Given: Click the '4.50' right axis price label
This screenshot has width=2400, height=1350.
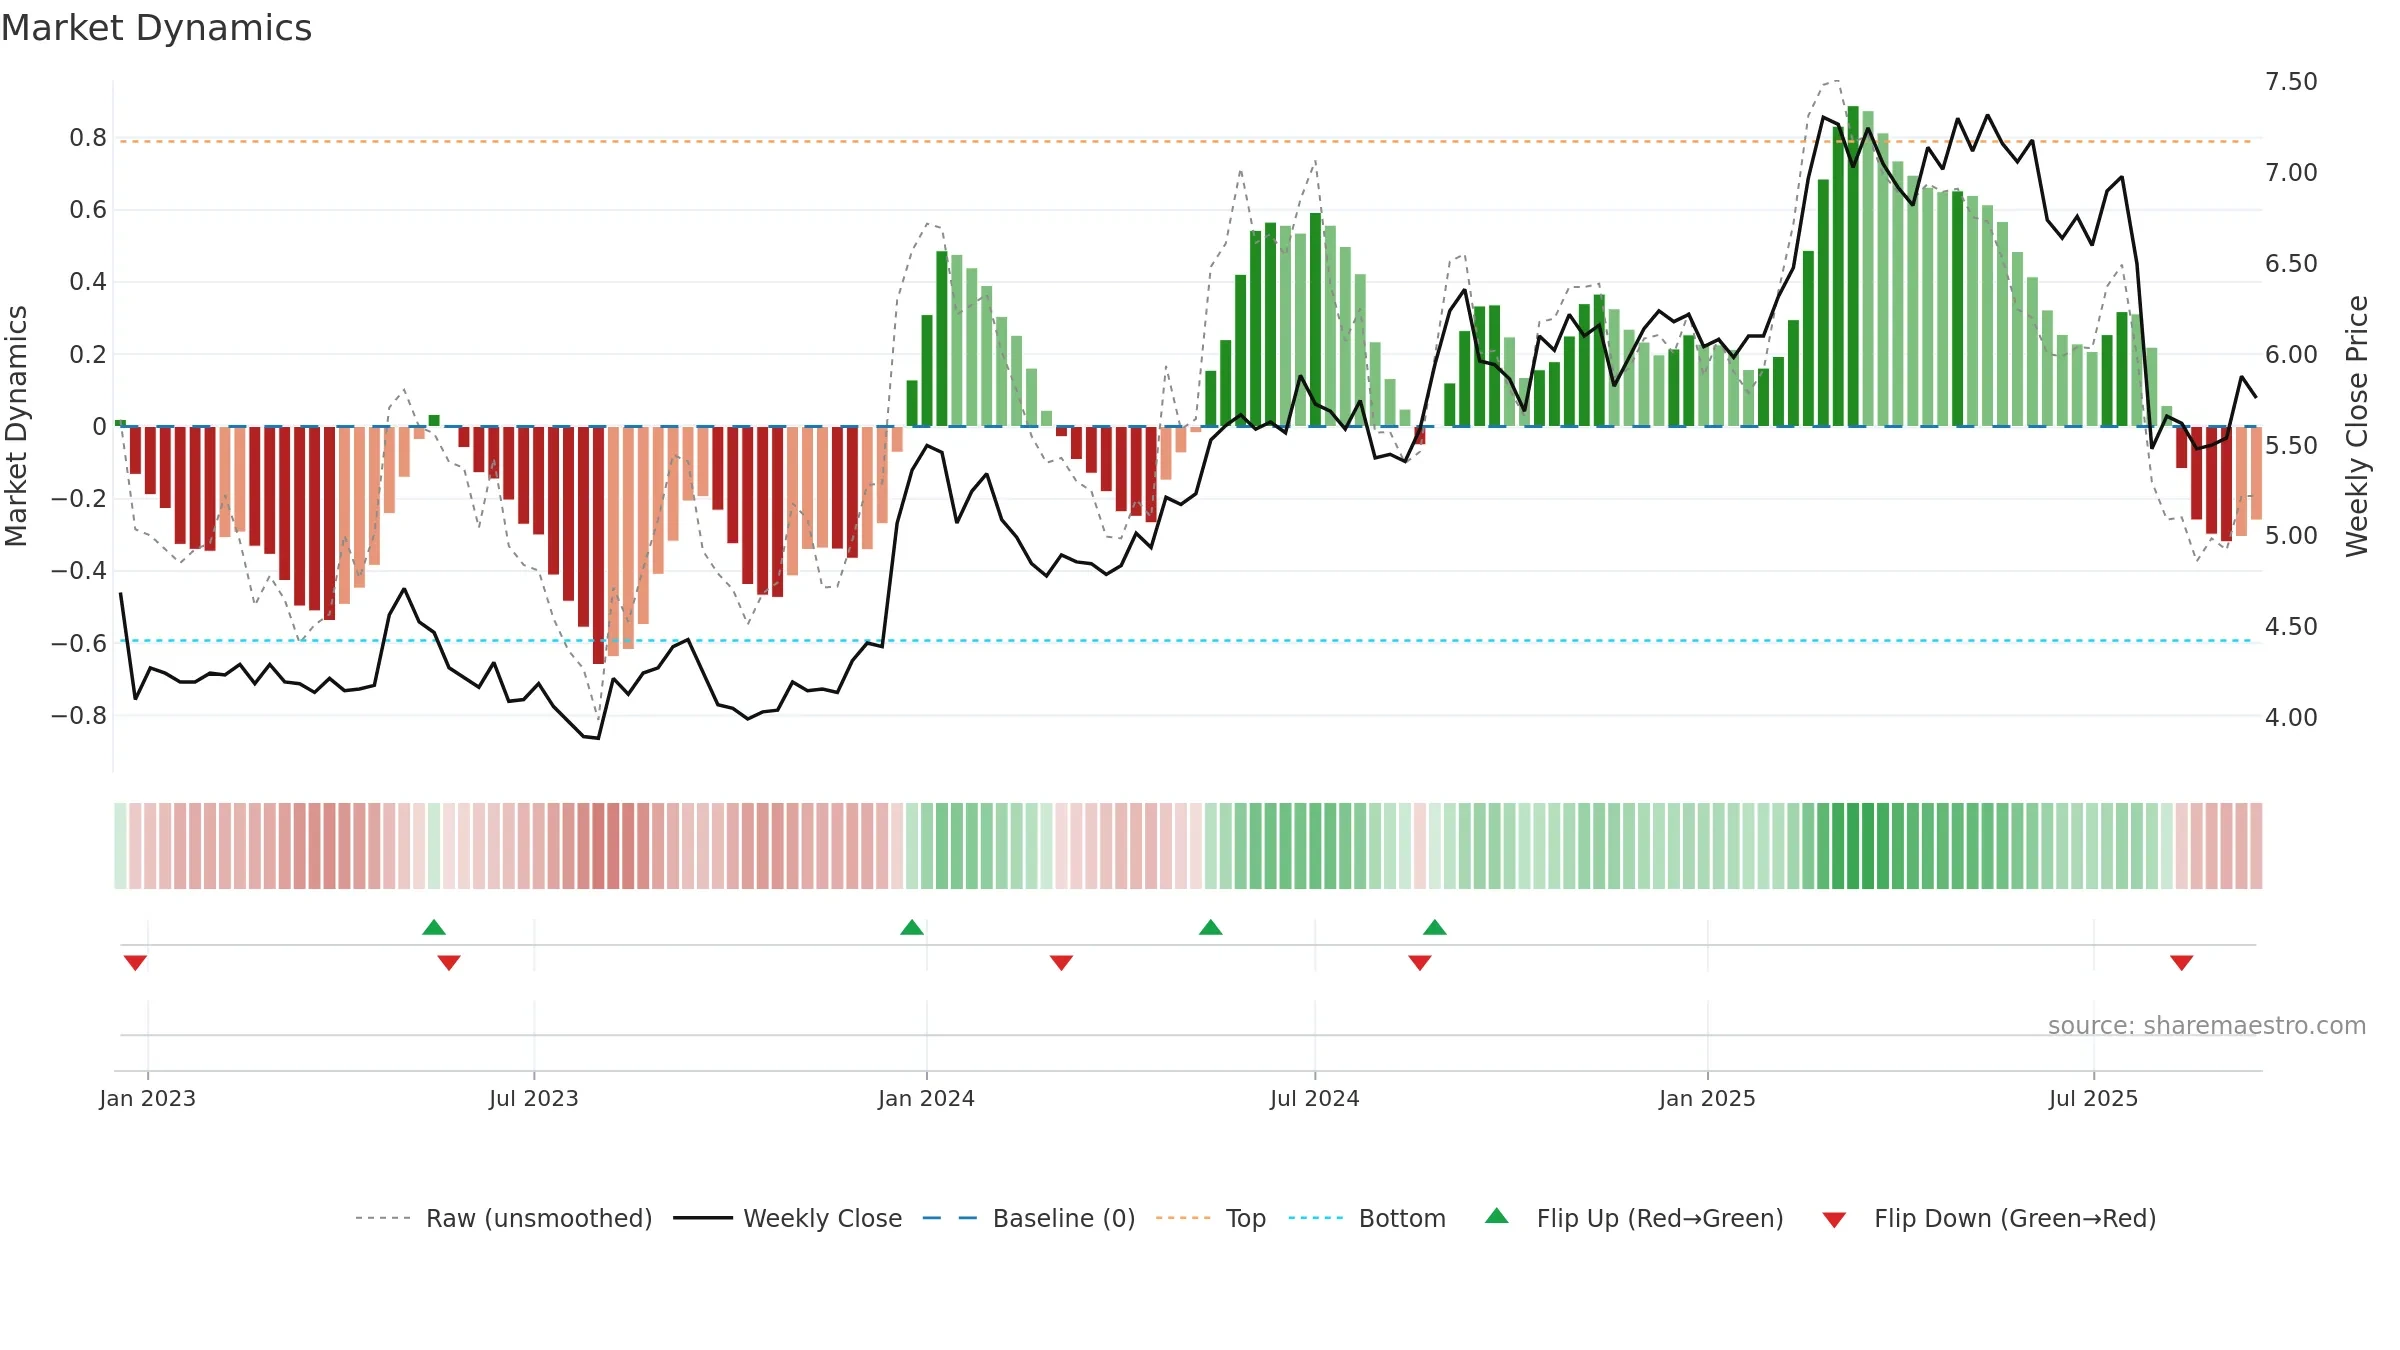Looking at the screenshot, I should click(2291, 627).
